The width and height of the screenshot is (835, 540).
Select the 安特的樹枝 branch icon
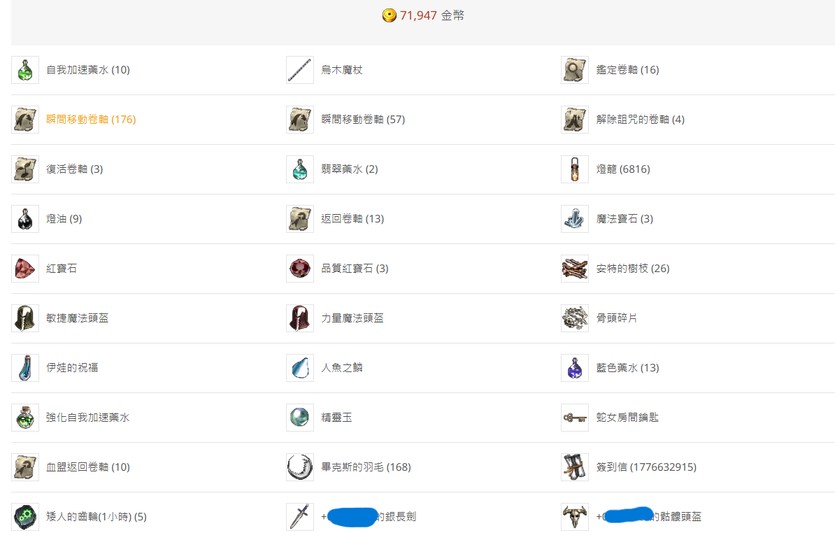tap(574, 268)
